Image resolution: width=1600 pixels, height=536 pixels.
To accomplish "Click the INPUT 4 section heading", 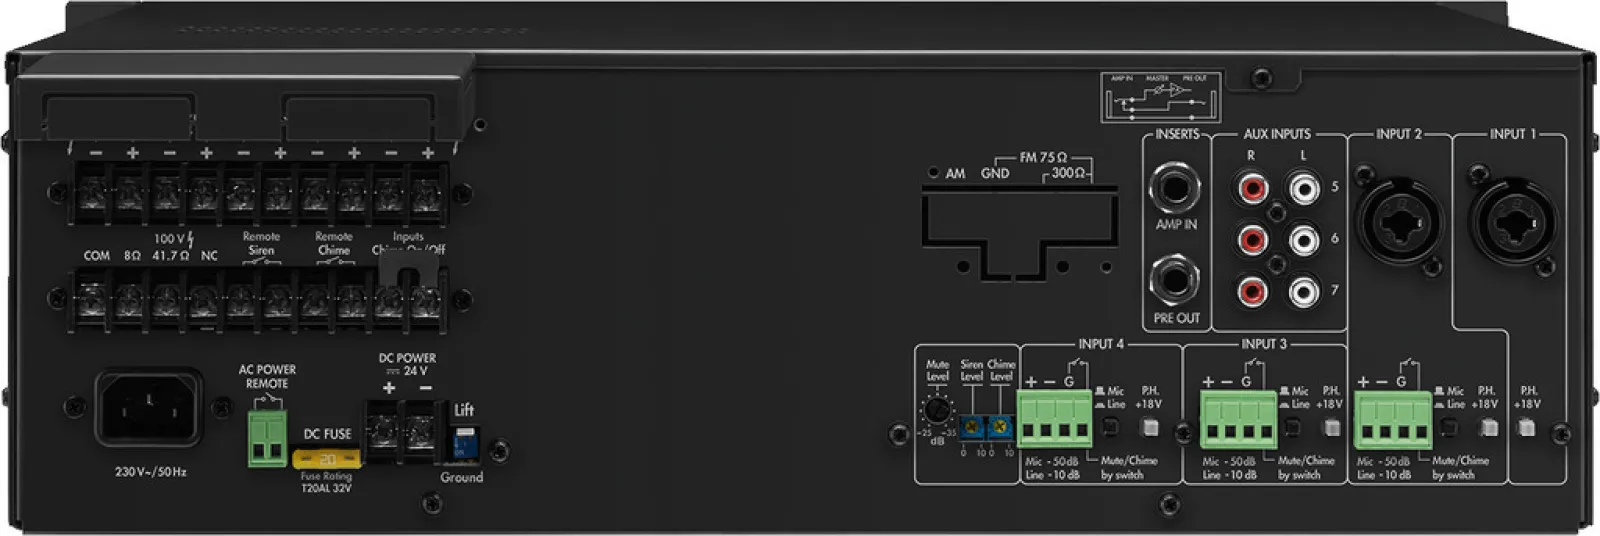I will (x=1101, y=344).
